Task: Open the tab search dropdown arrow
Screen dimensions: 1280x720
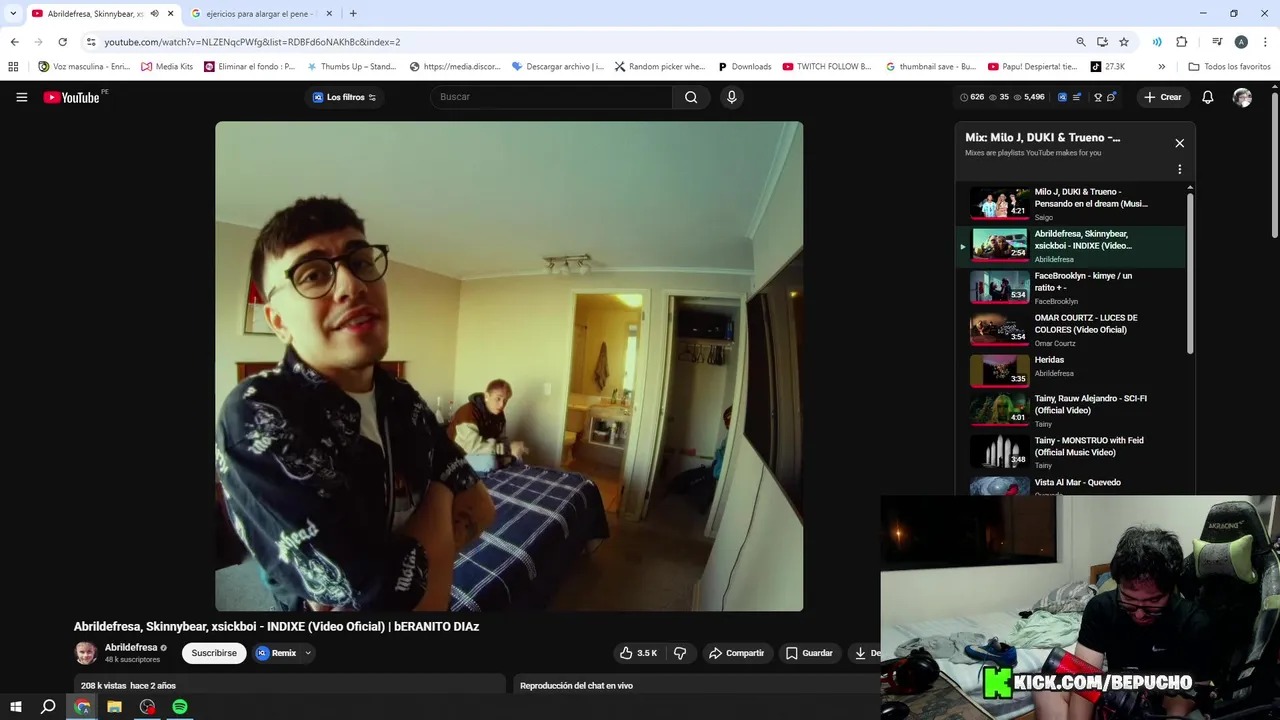Action: click(13, 14)
